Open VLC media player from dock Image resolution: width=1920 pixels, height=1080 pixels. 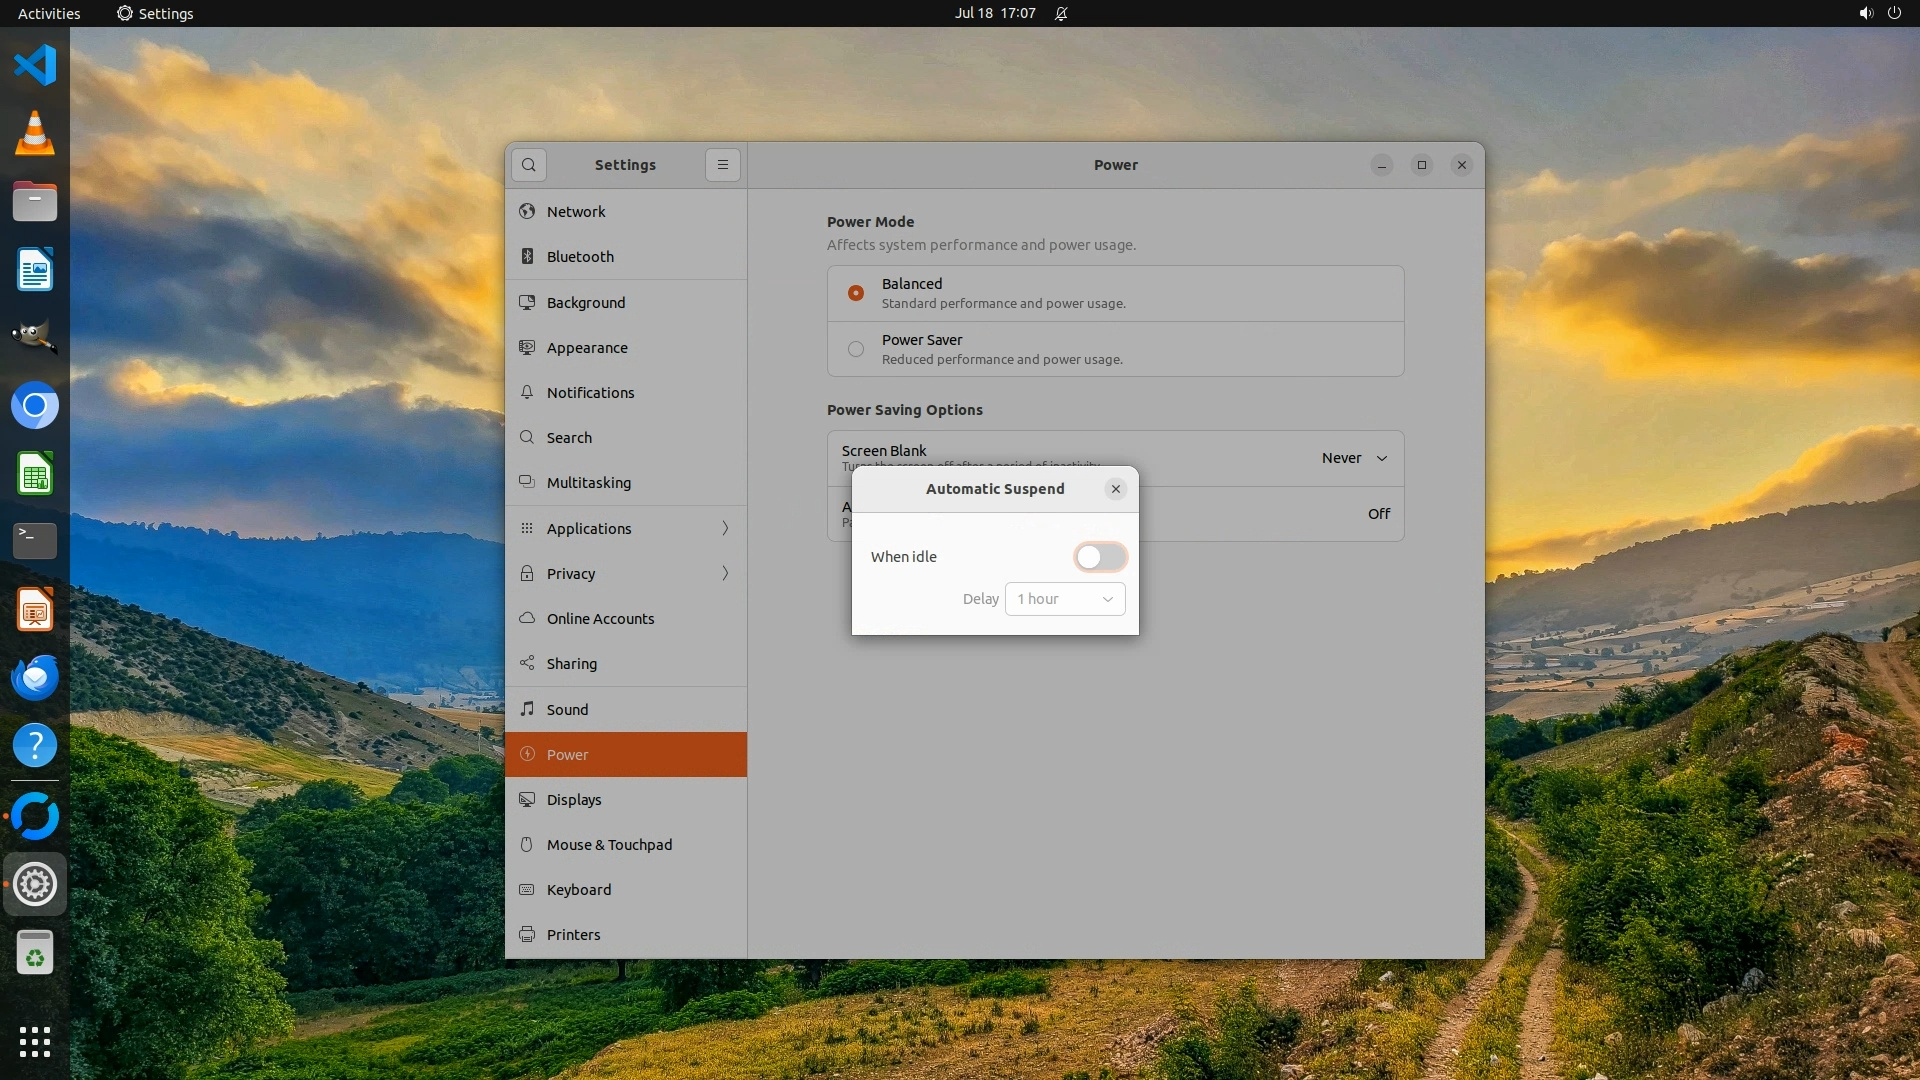coord(35,134)
